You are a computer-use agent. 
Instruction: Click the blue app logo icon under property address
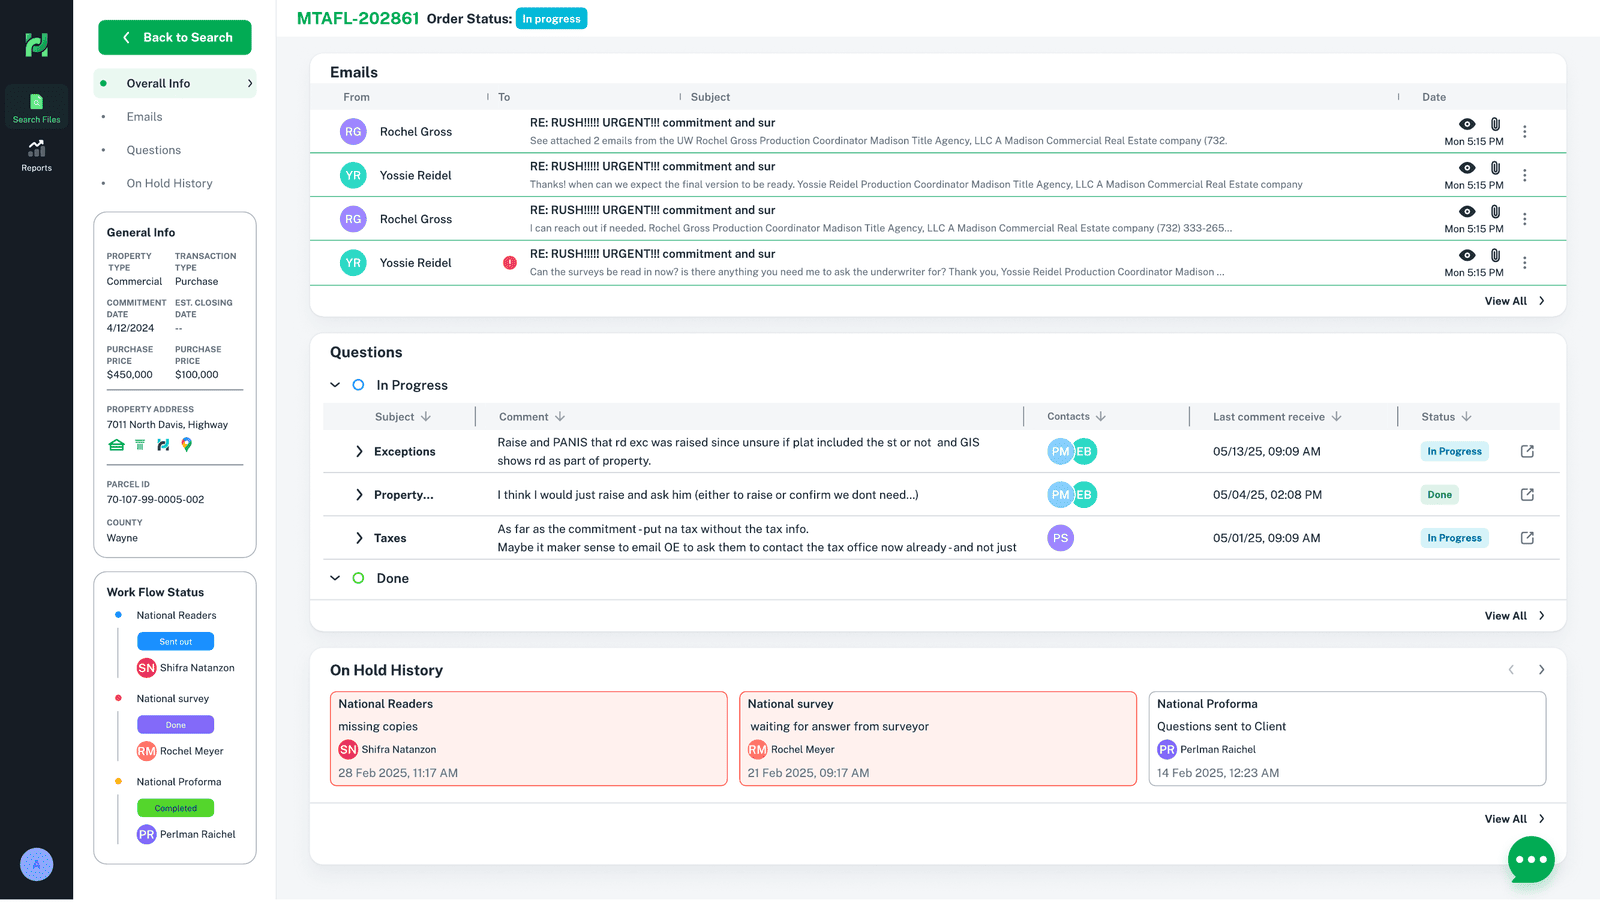(163, 445)
